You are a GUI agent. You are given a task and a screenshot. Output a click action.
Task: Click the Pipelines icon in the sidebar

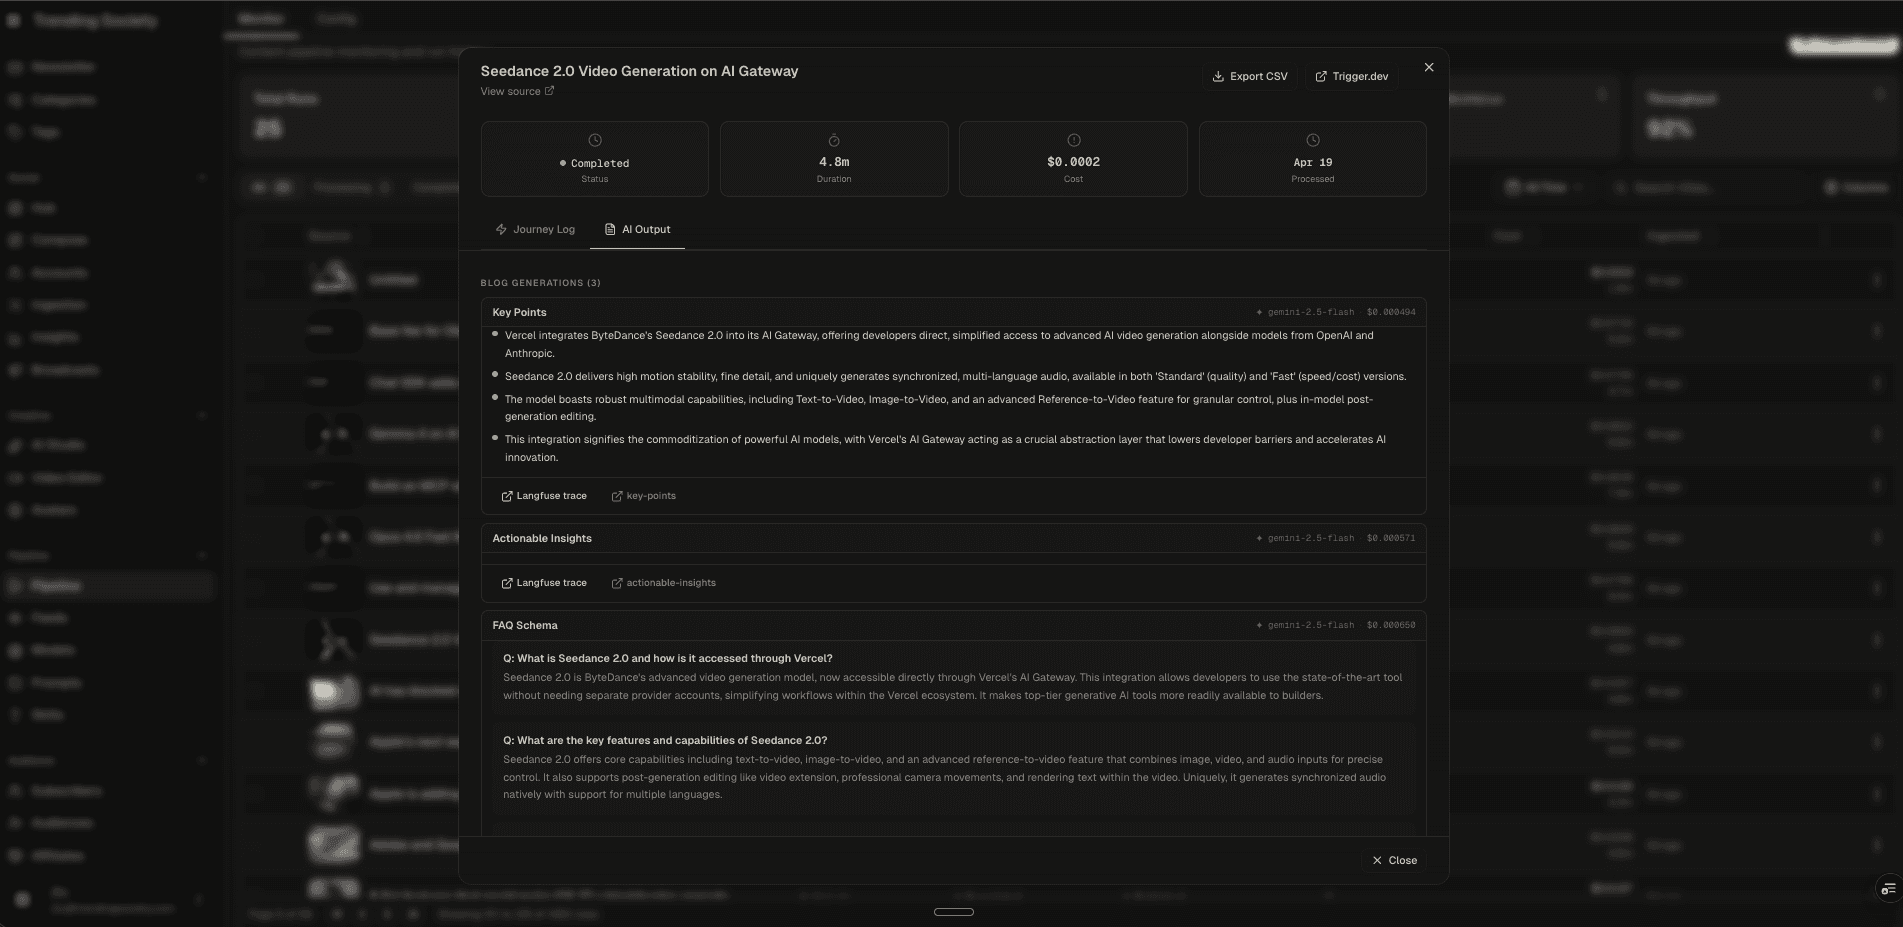coord(14,585)
